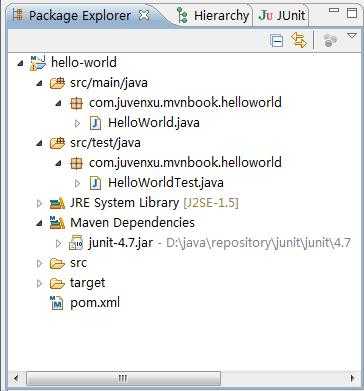Select src/test/java folder label
This screenshot has width=364, height=391.
105,143
